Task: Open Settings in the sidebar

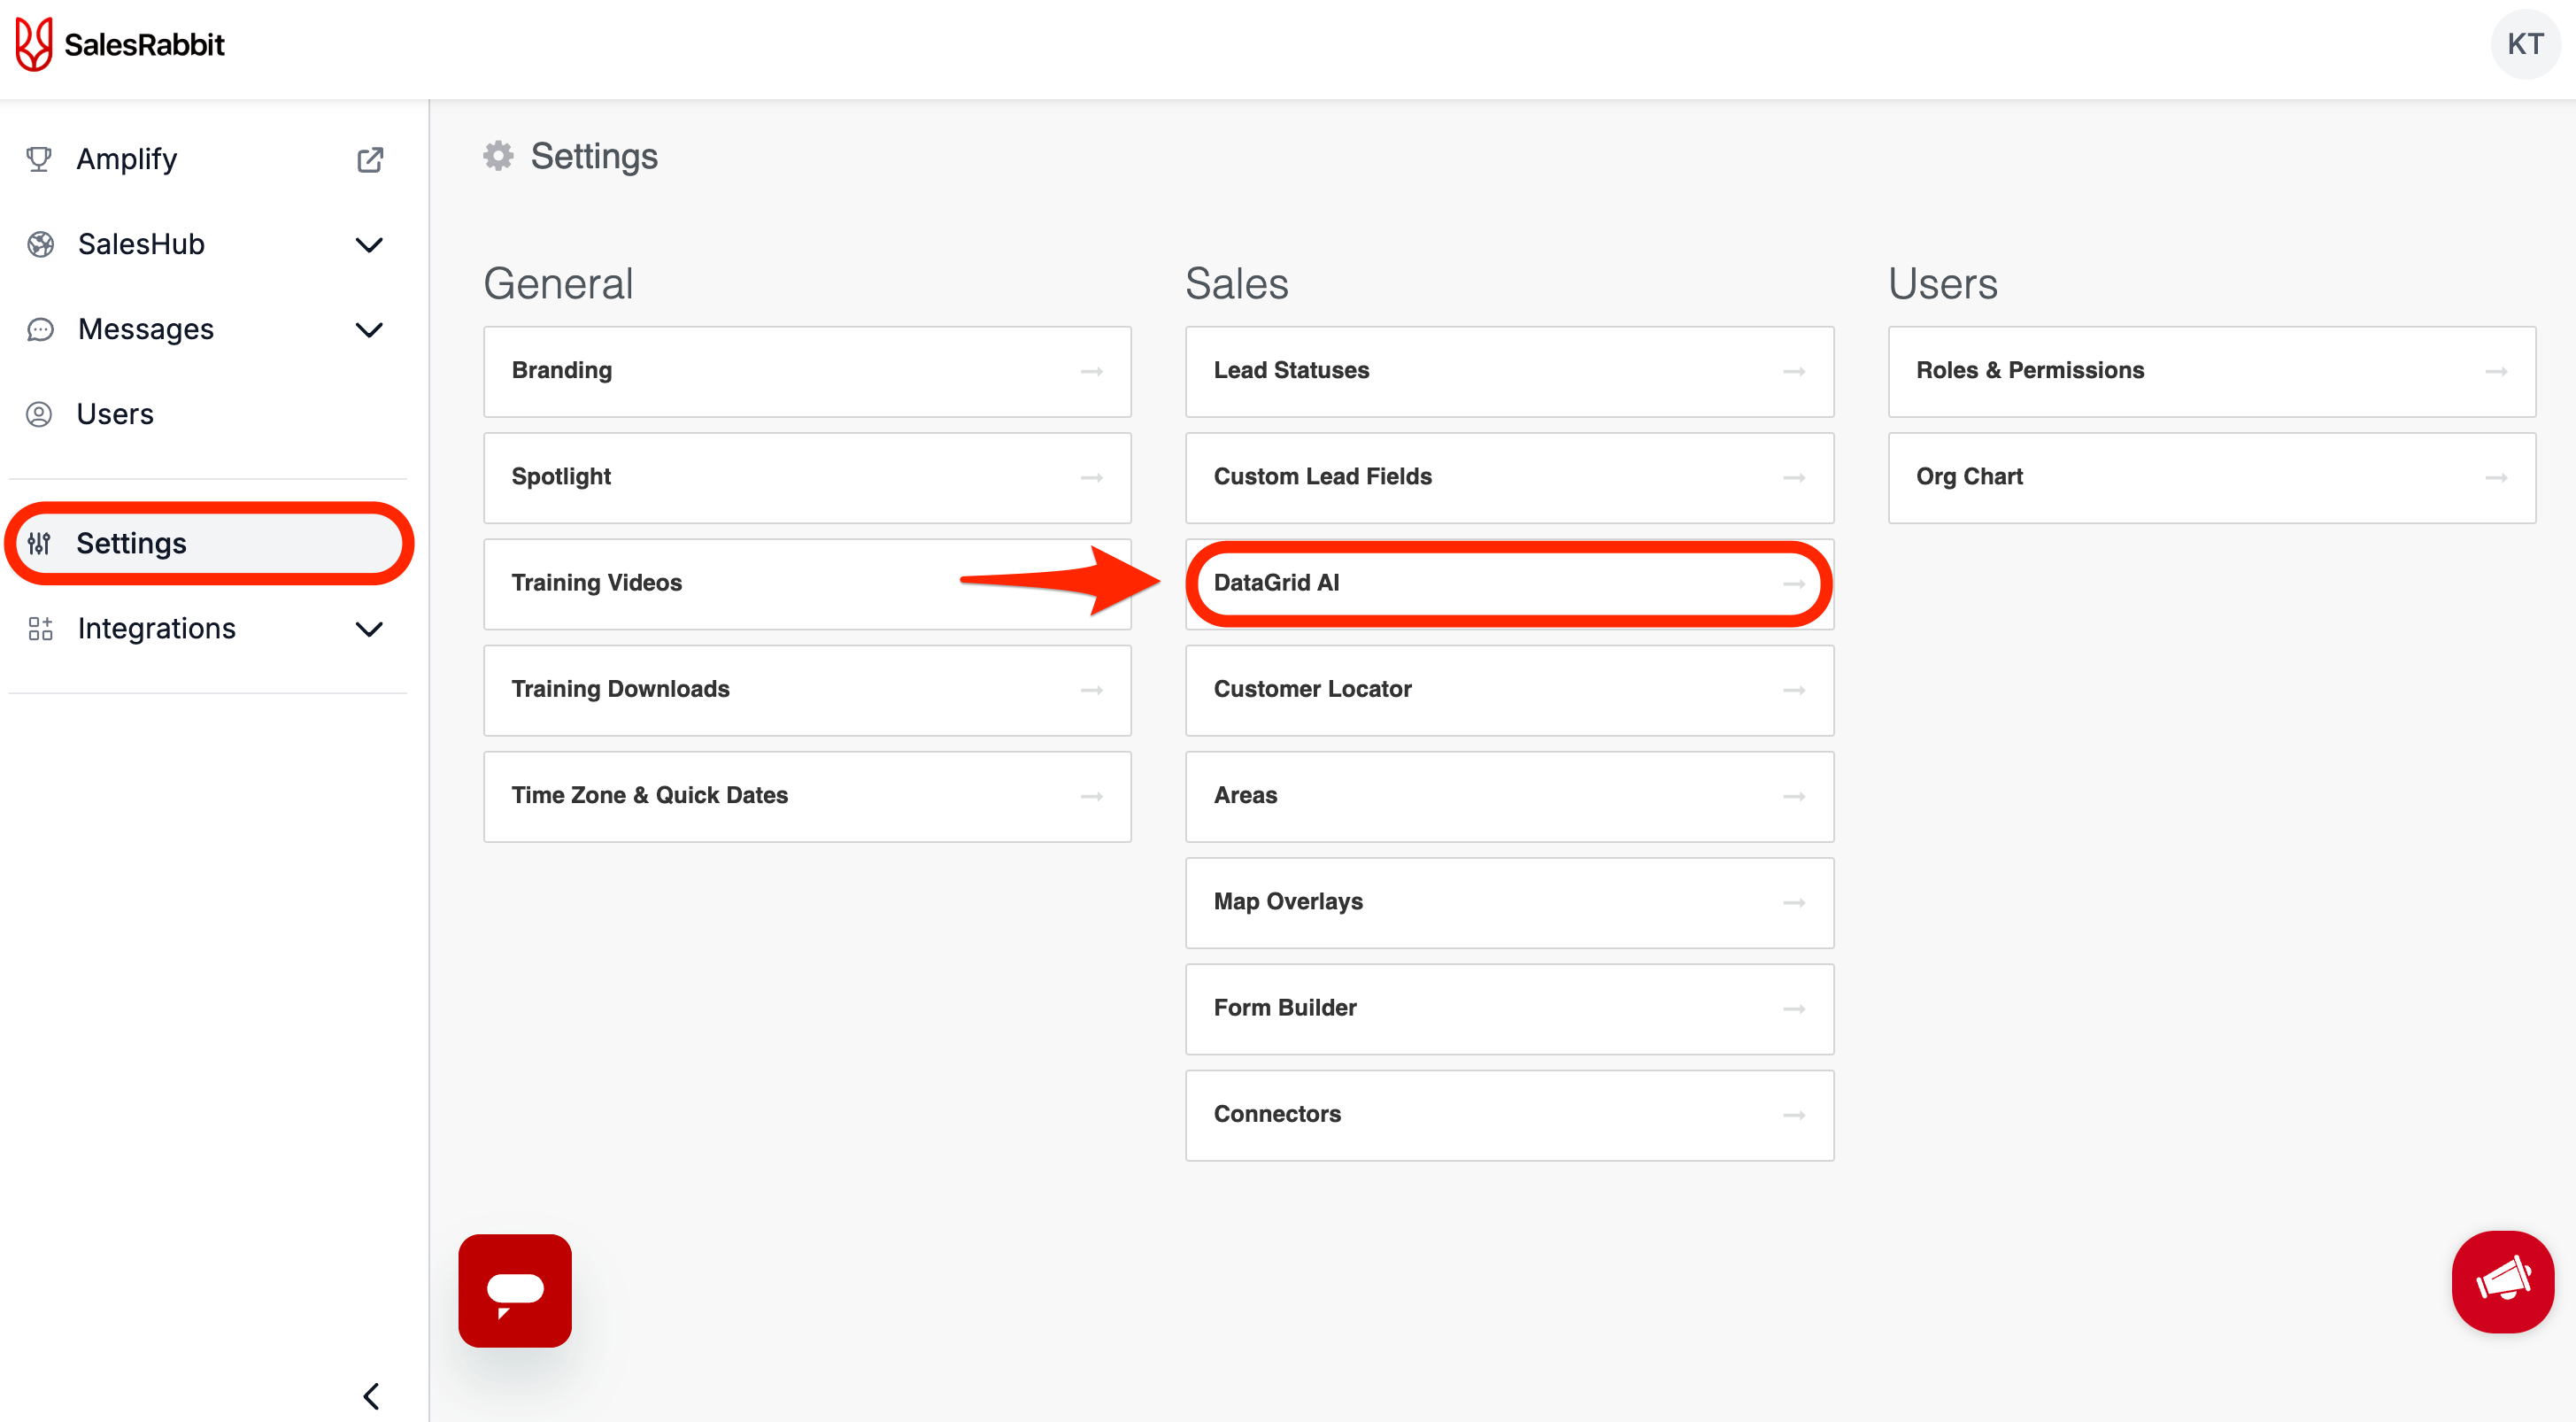Action: click(x=208, y=543)
